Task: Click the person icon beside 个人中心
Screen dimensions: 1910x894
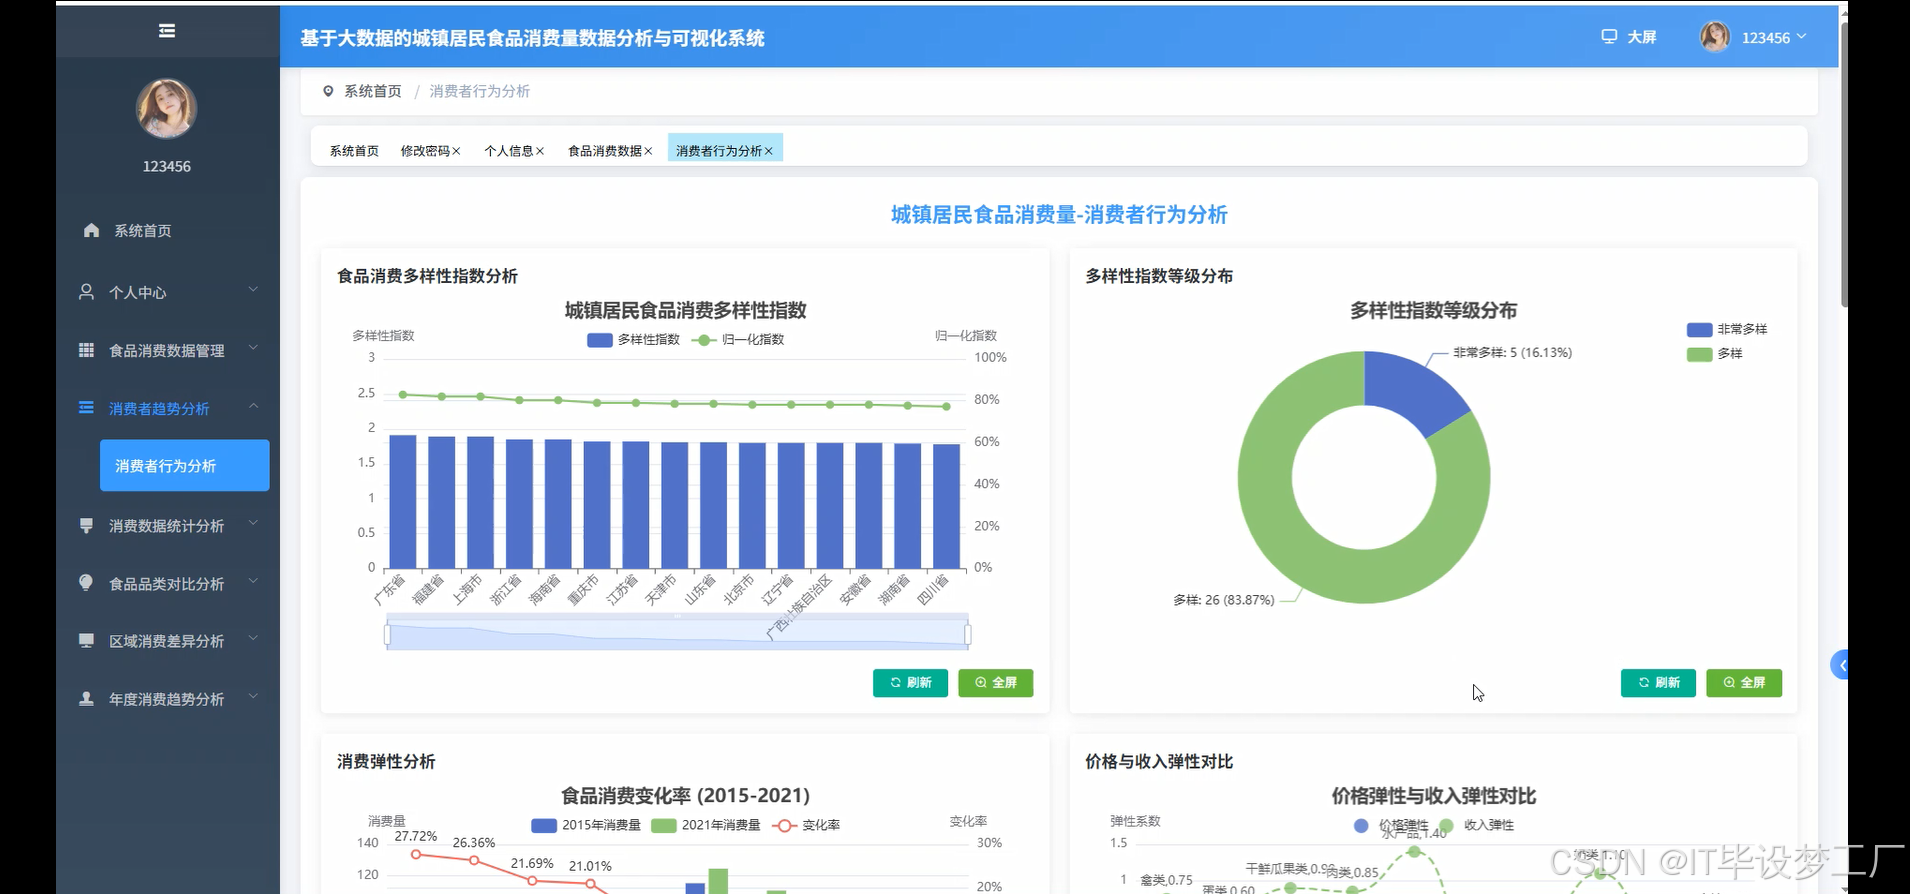Action: pos(87,292)
